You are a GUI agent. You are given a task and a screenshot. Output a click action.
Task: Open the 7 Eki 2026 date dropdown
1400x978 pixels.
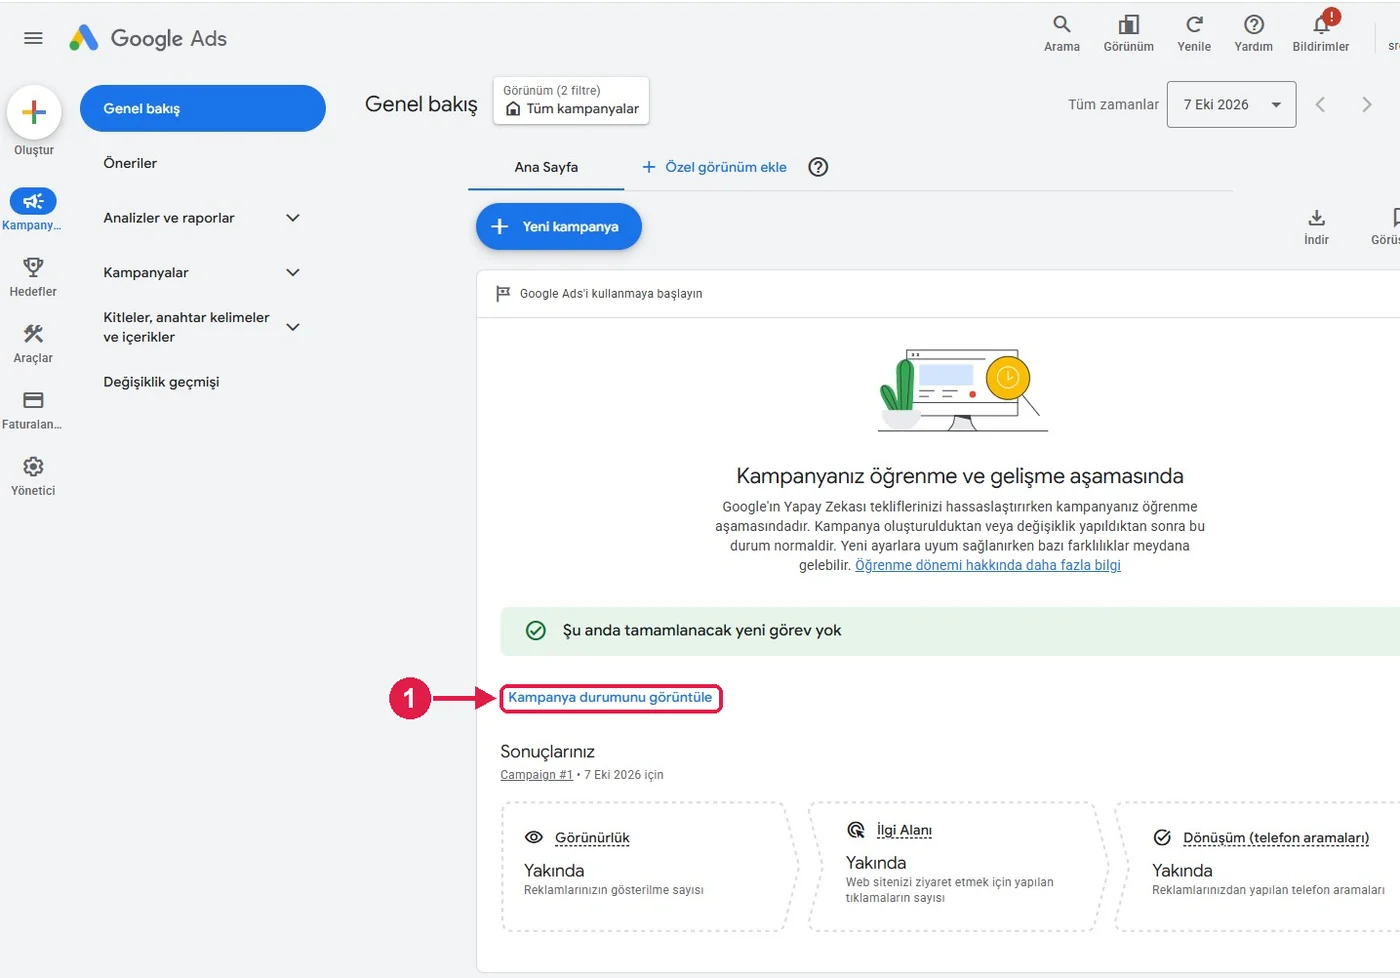coord(1231,104)
